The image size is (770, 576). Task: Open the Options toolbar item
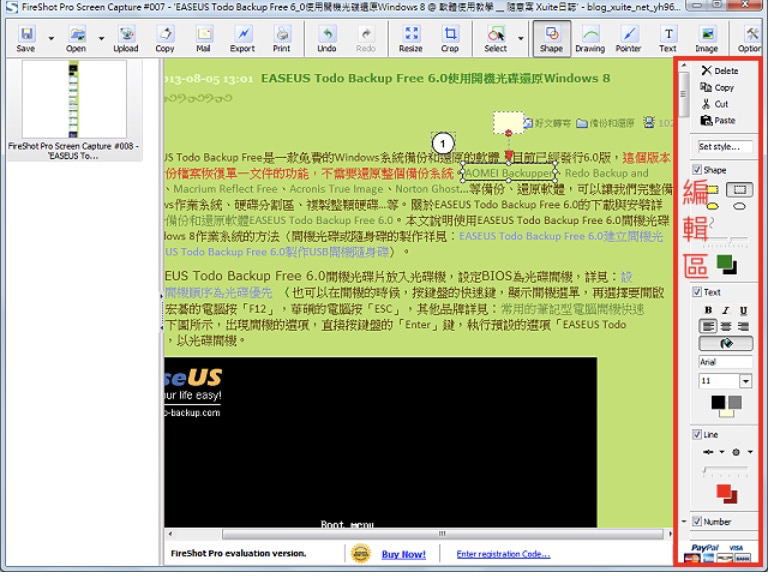click(x=750, y=38)
